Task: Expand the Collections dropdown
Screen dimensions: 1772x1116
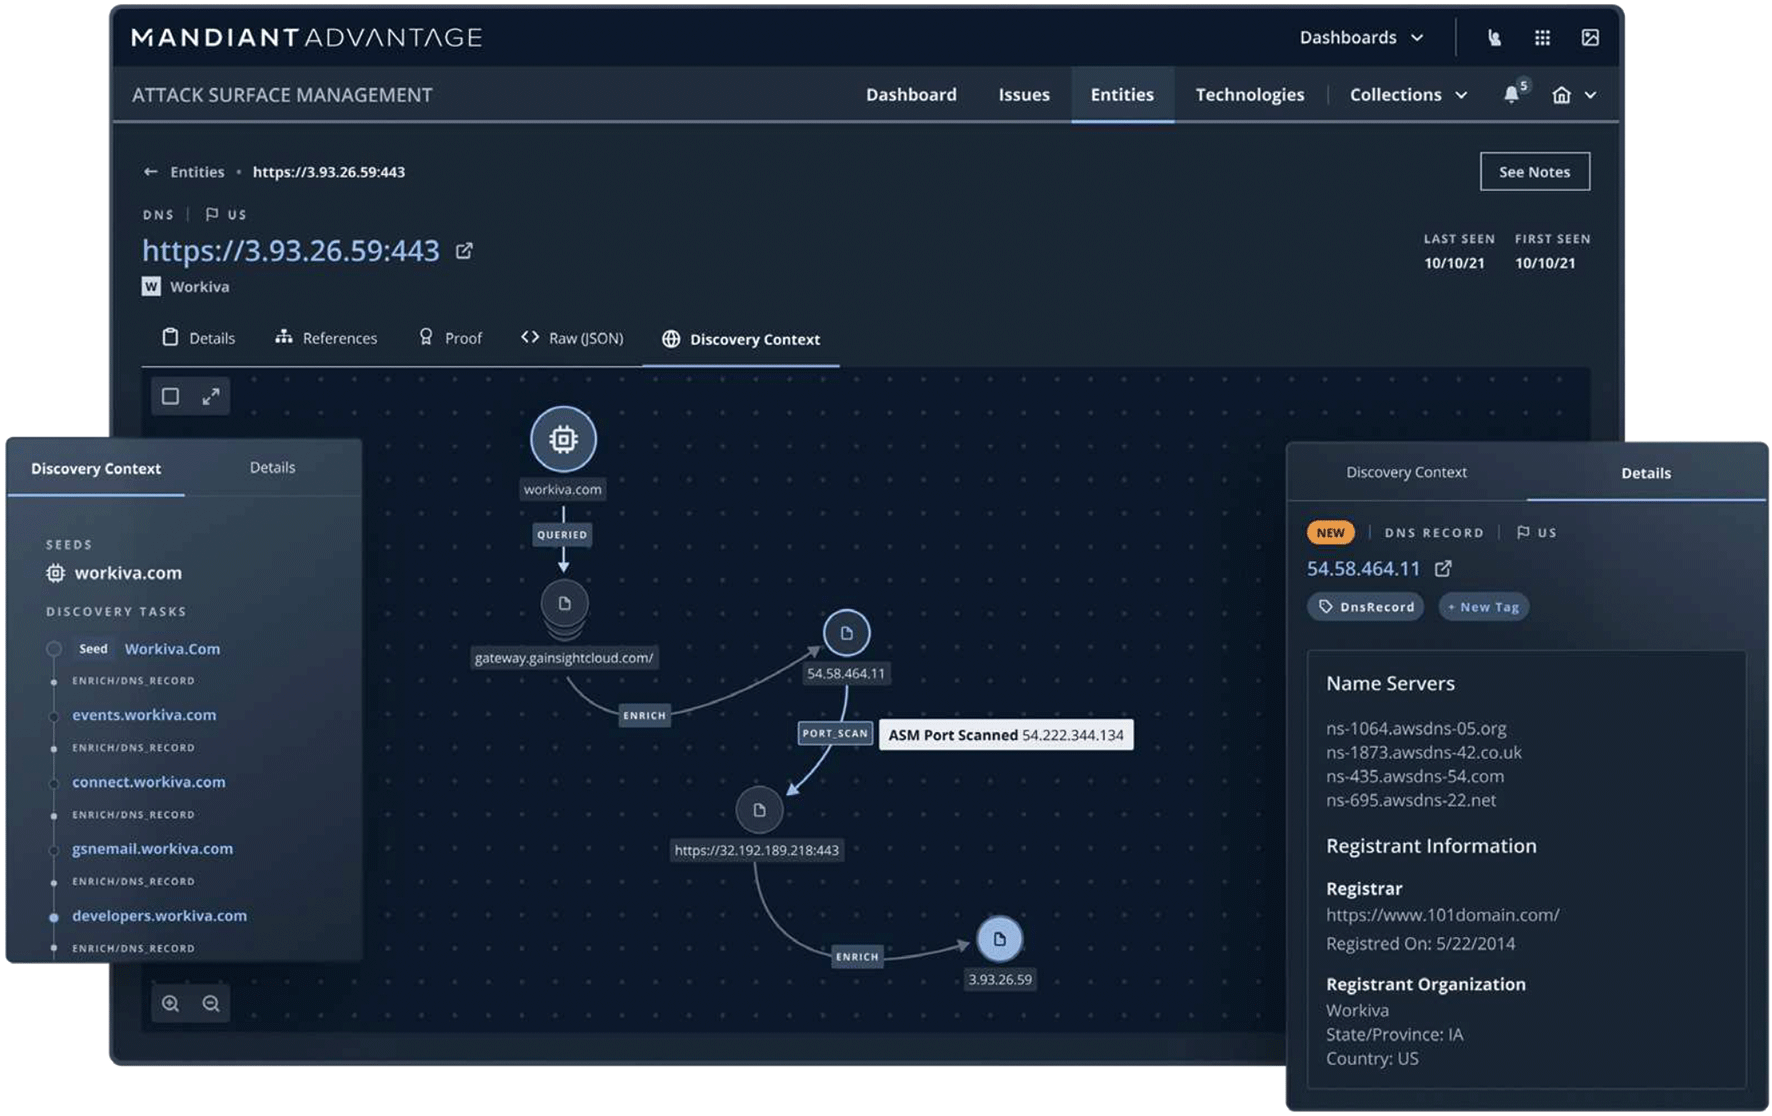Action: pyautogui.click(x=1408, y=95)
